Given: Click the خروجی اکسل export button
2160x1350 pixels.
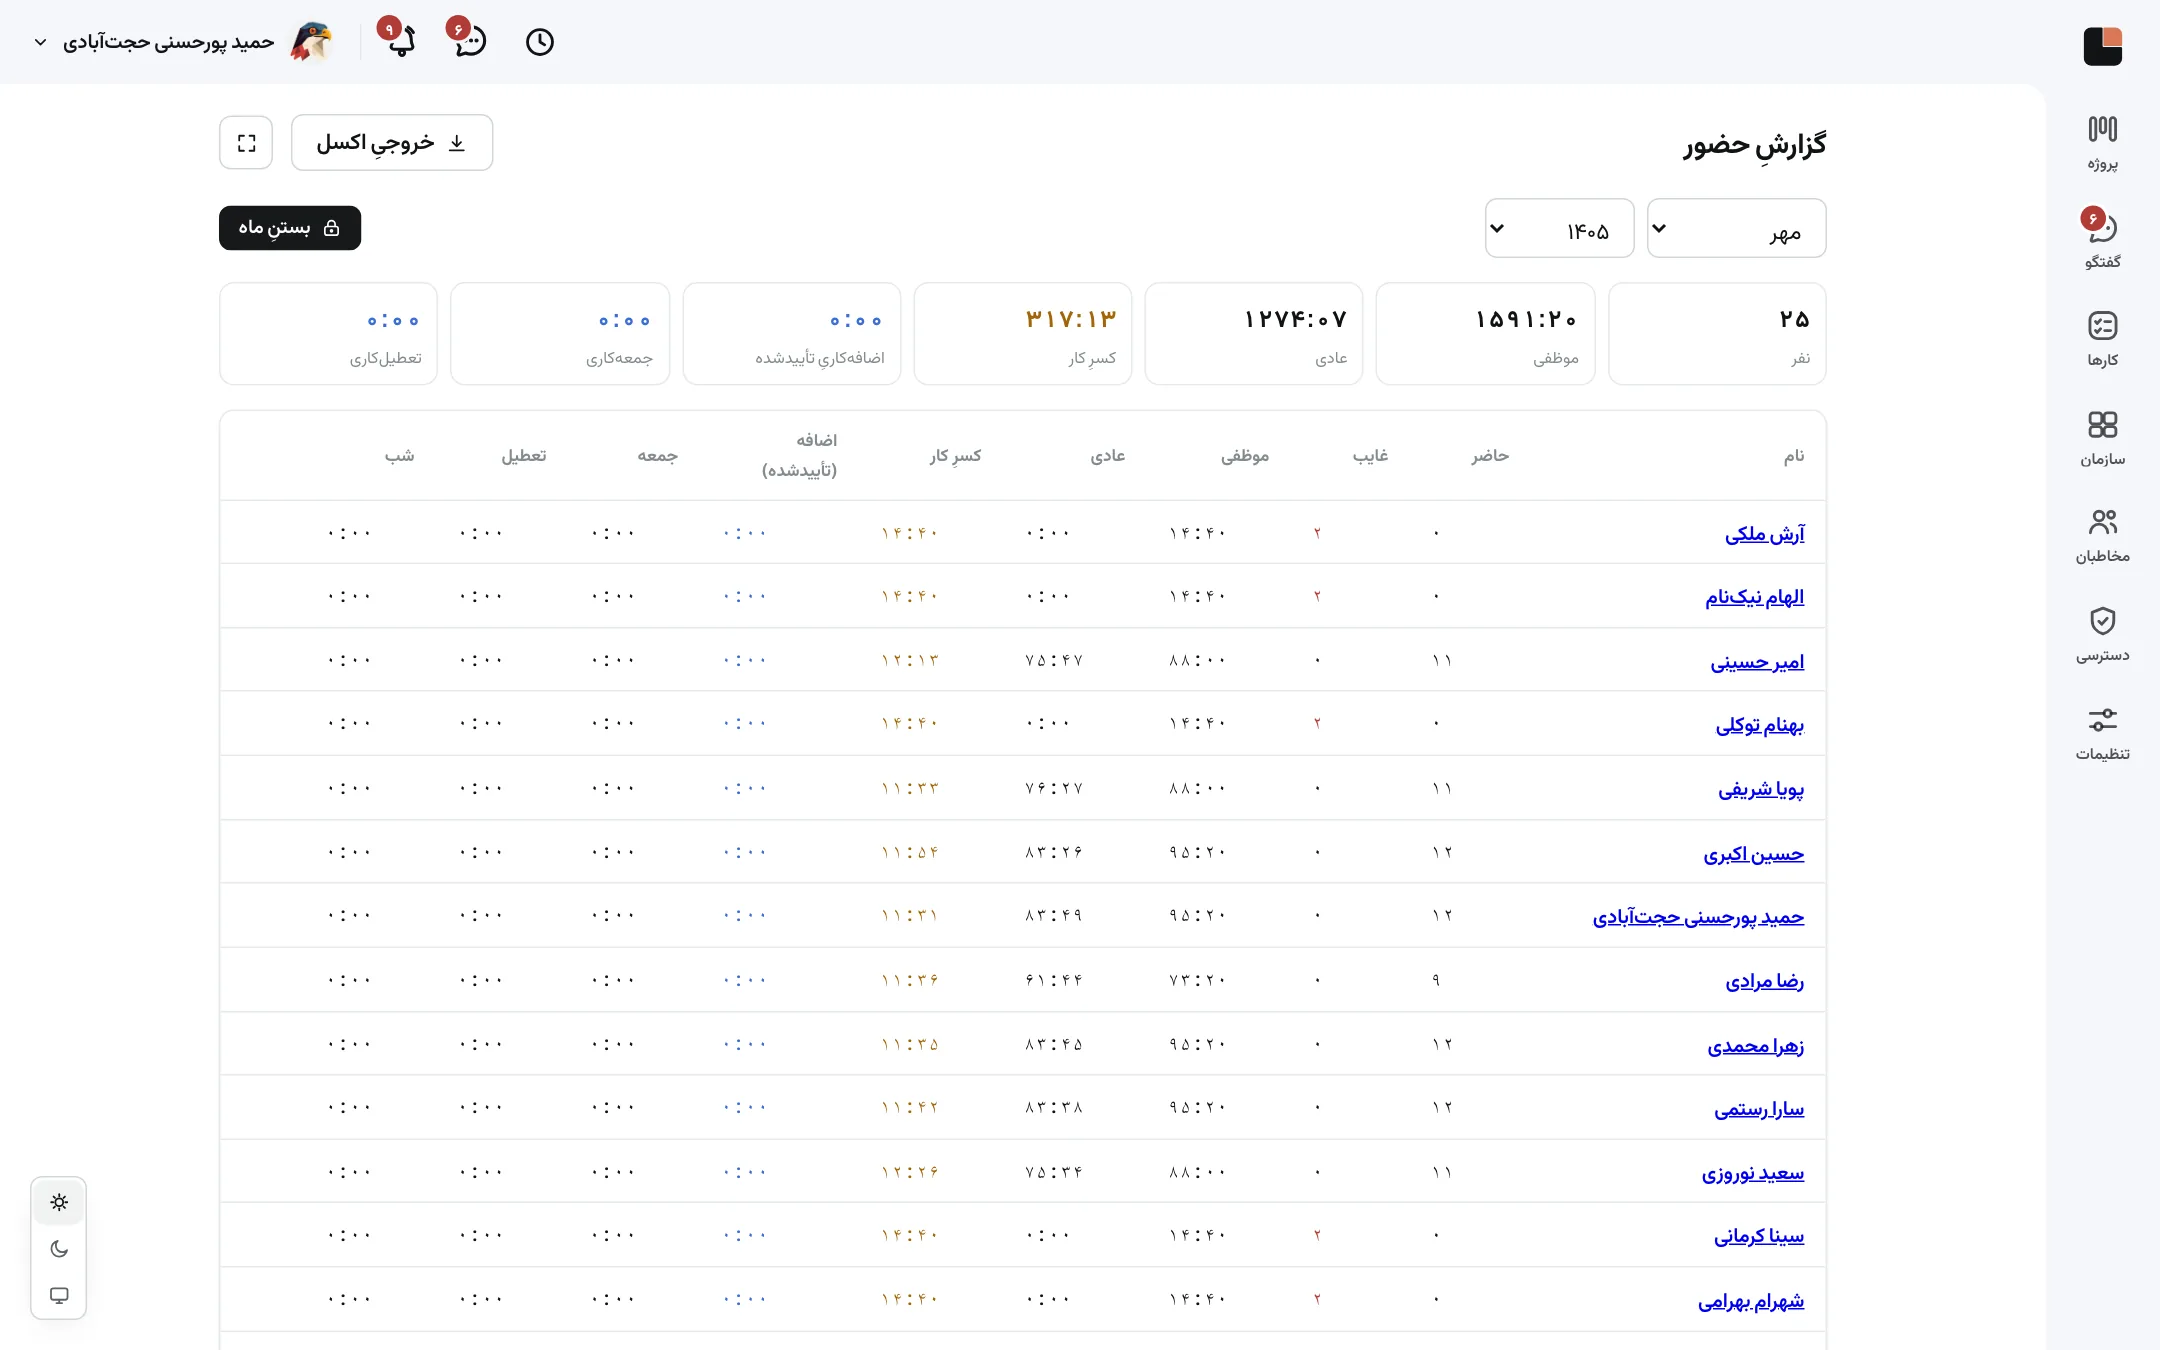Looking at the screenshot, I should coord(392,143).
